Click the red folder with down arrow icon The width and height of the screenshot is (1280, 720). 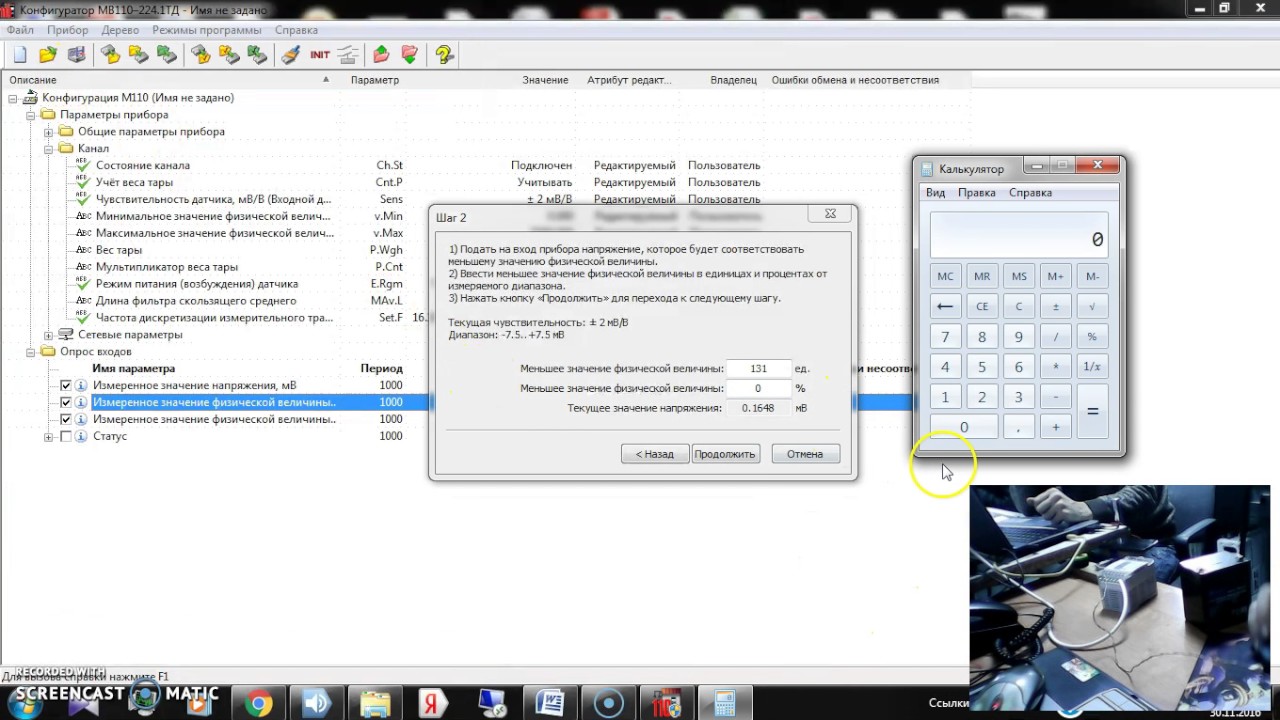pyautogui.click(x=409, y=55)
